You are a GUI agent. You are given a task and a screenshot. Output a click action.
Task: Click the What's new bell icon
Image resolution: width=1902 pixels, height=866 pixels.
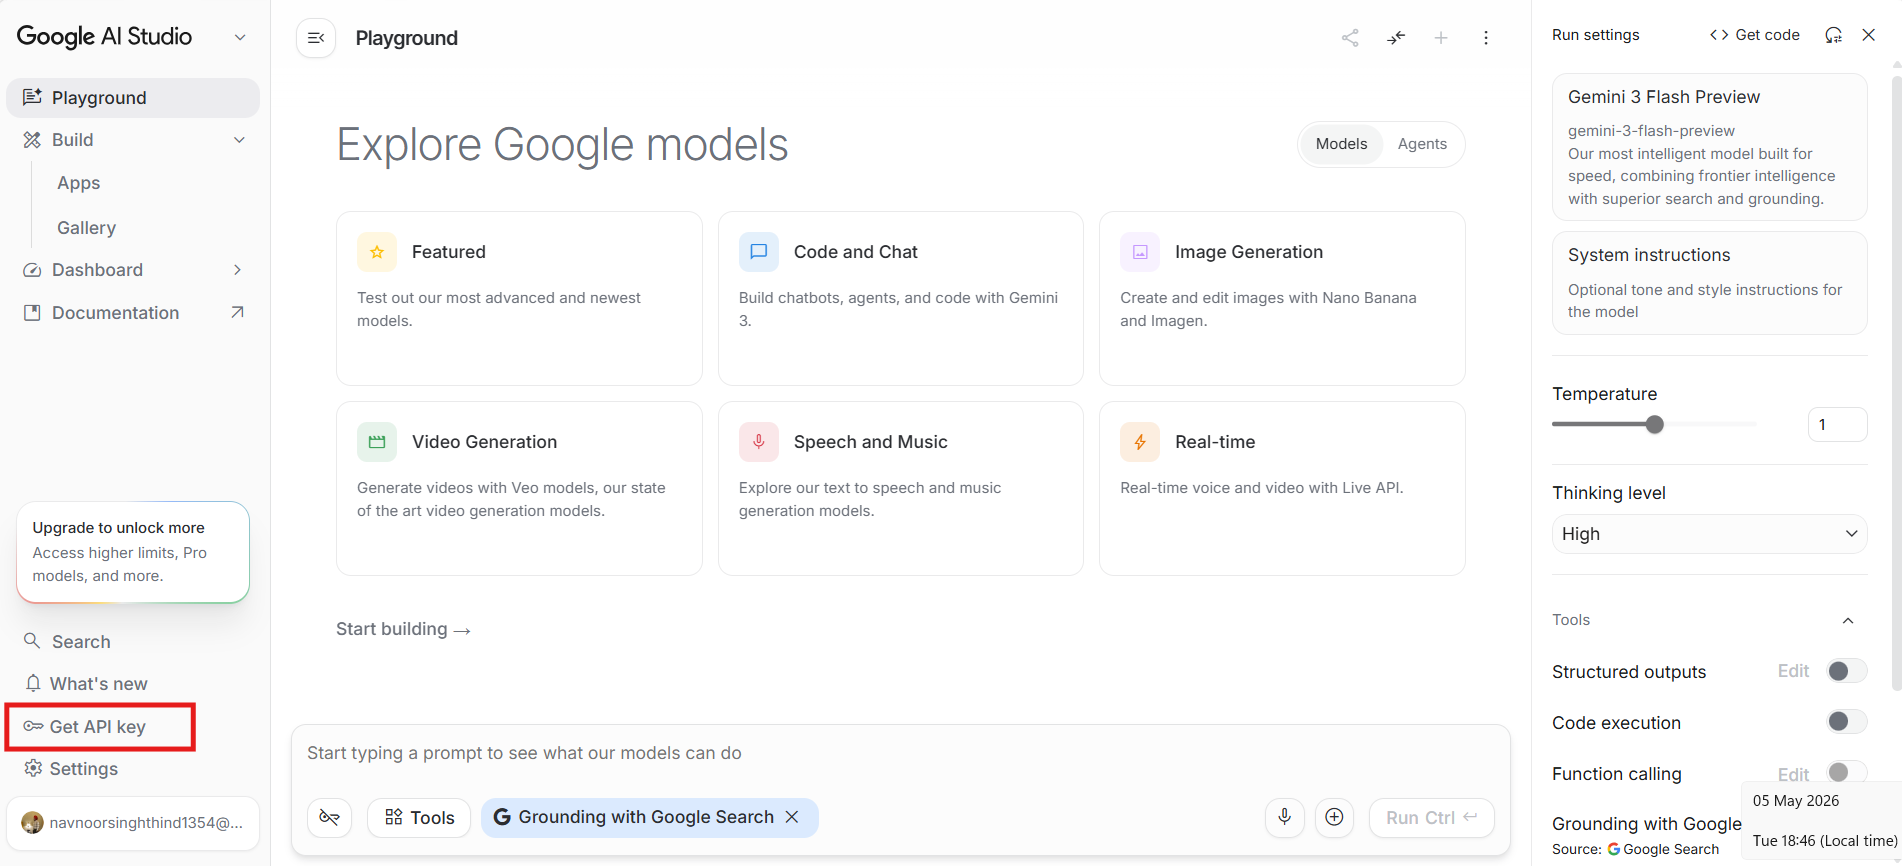33,683
